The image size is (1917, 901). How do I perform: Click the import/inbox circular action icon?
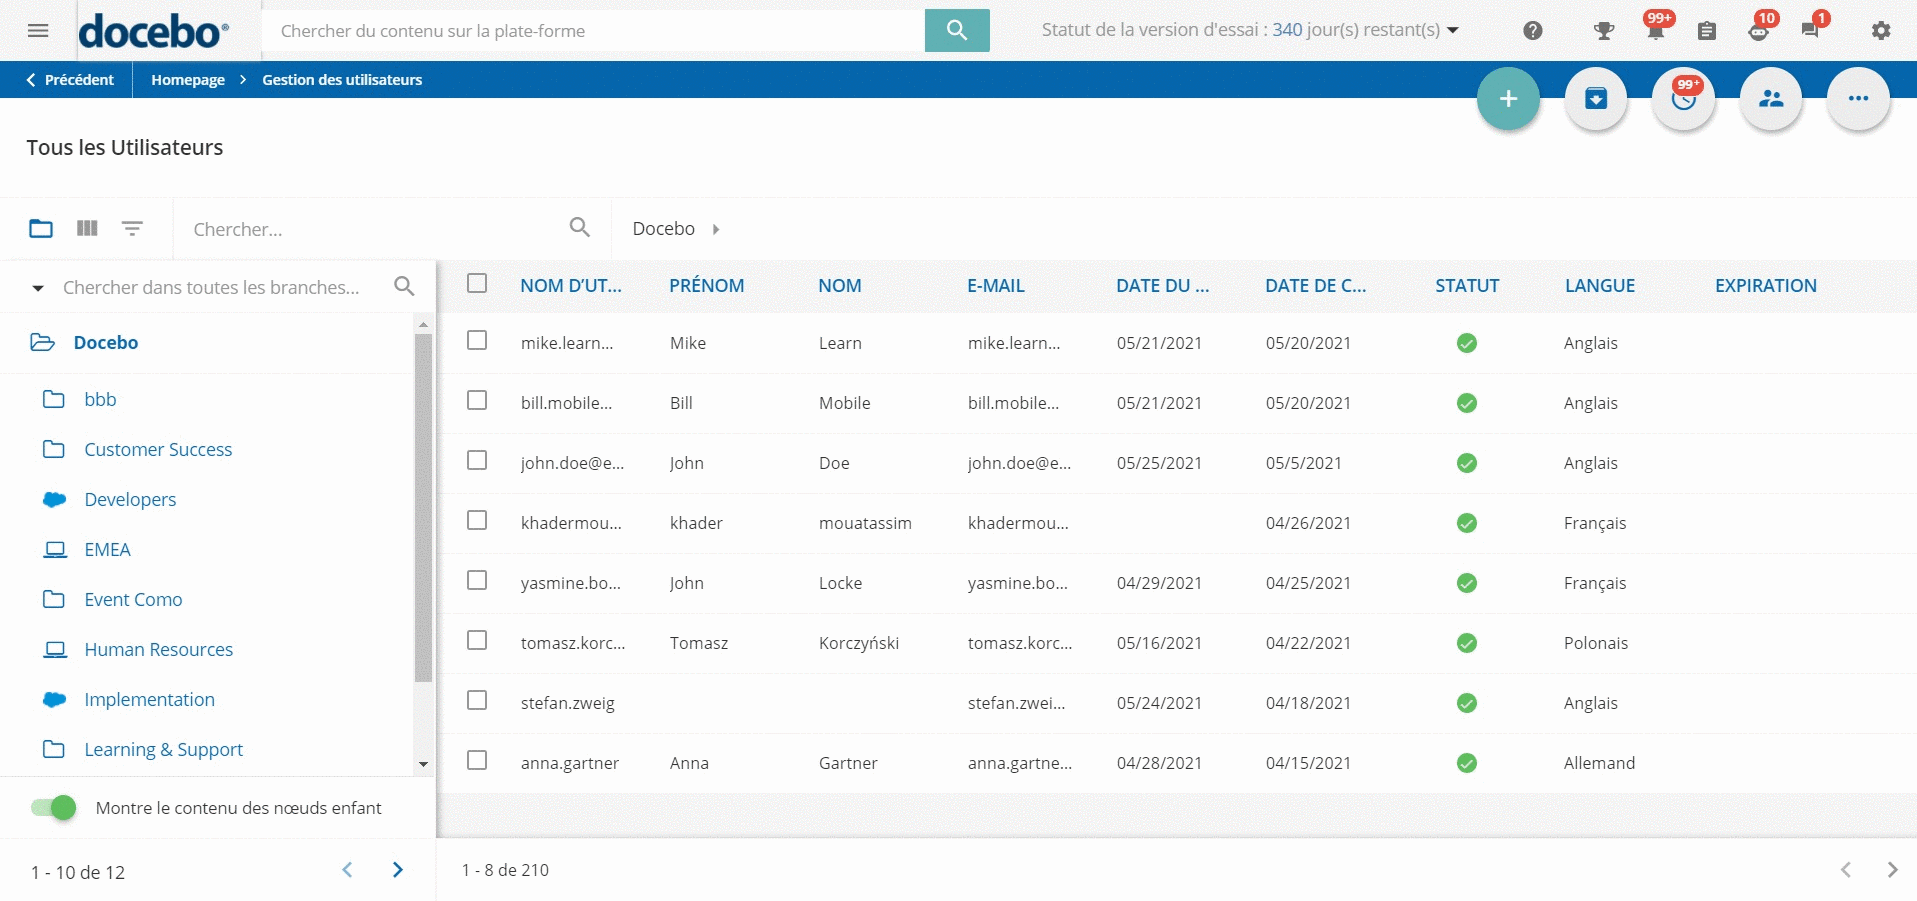1596,98
